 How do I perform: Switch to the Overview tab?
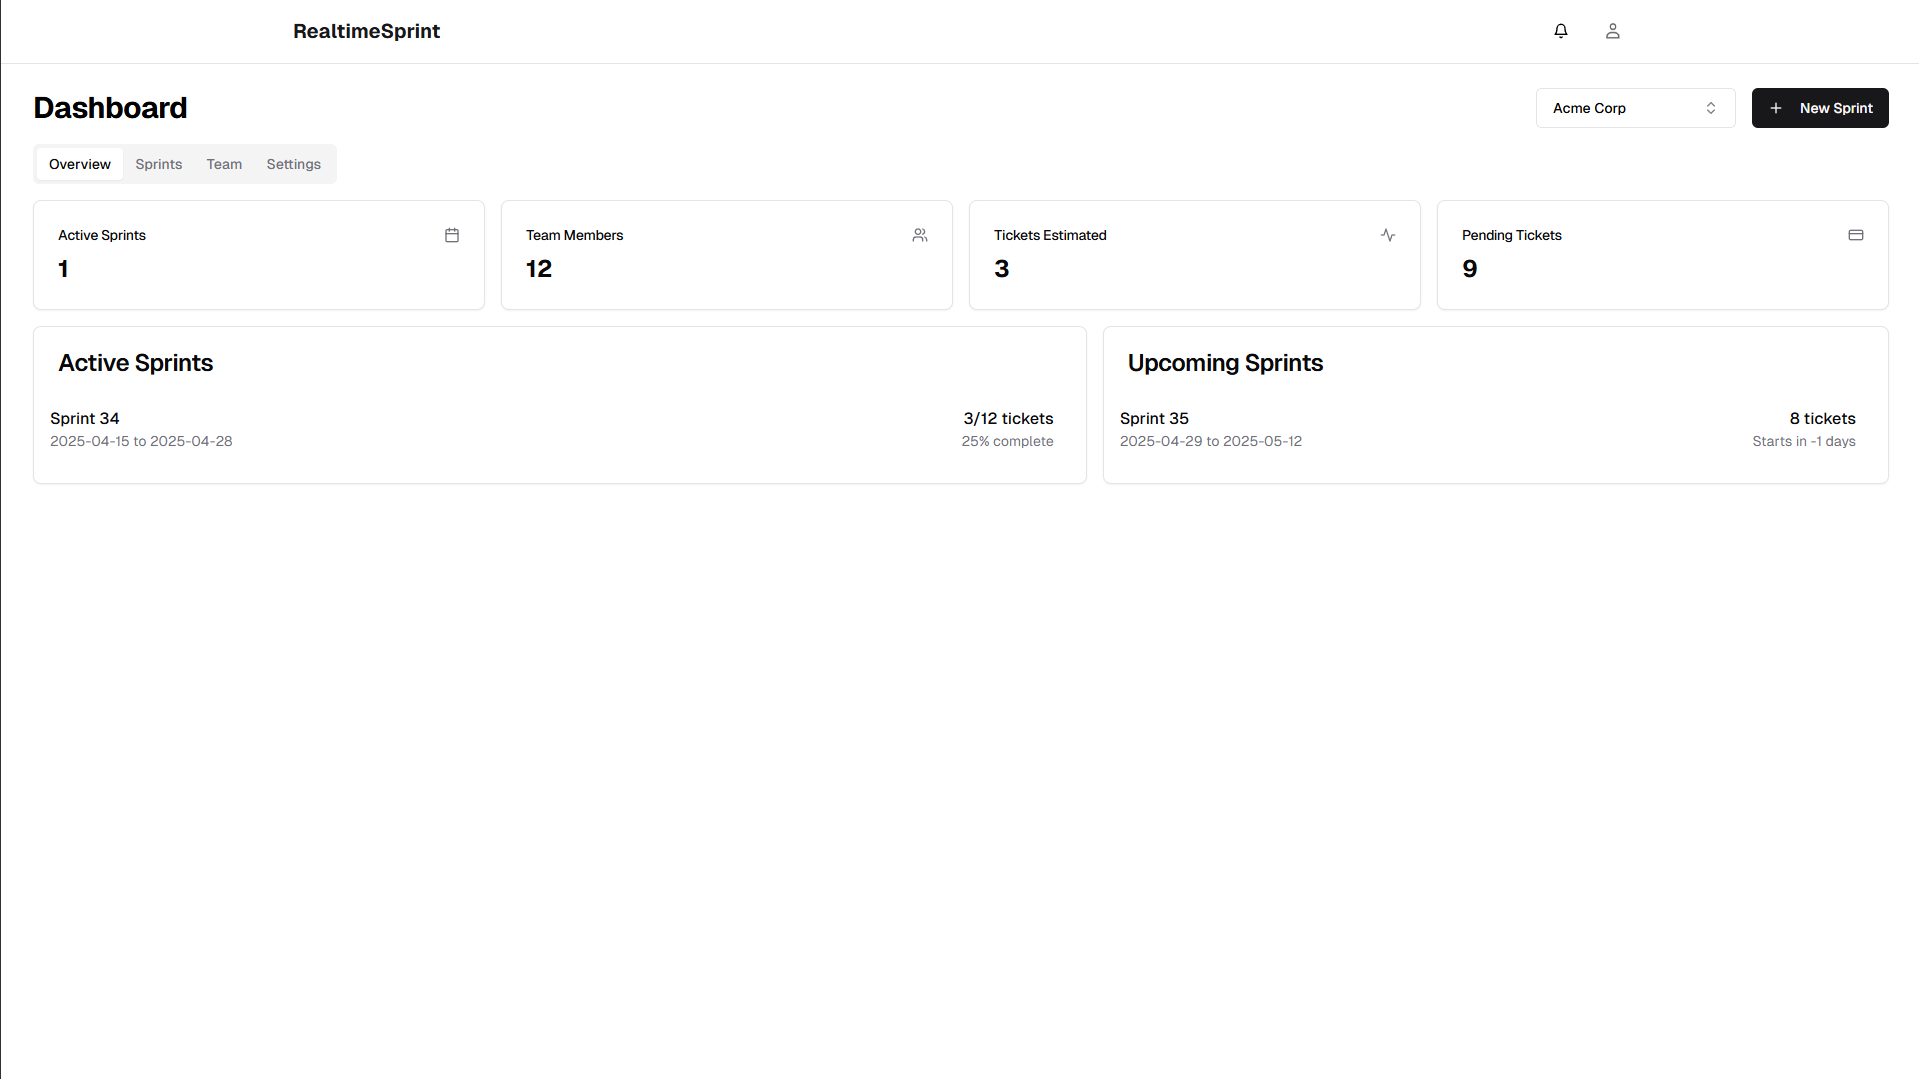coord(80,164)
